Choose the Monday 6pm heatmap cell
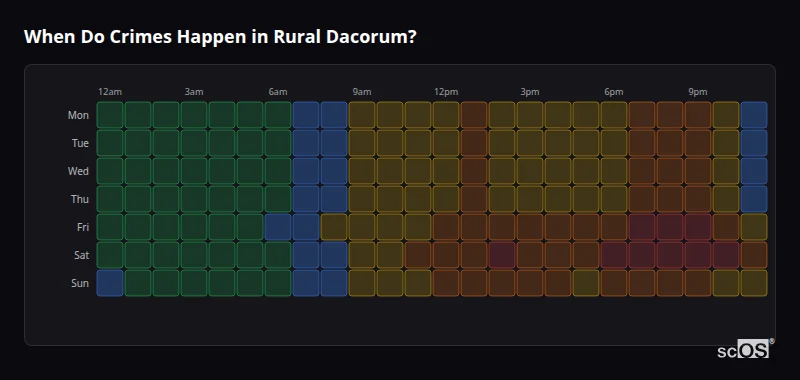Screen dimensions: 800x380 614,115
